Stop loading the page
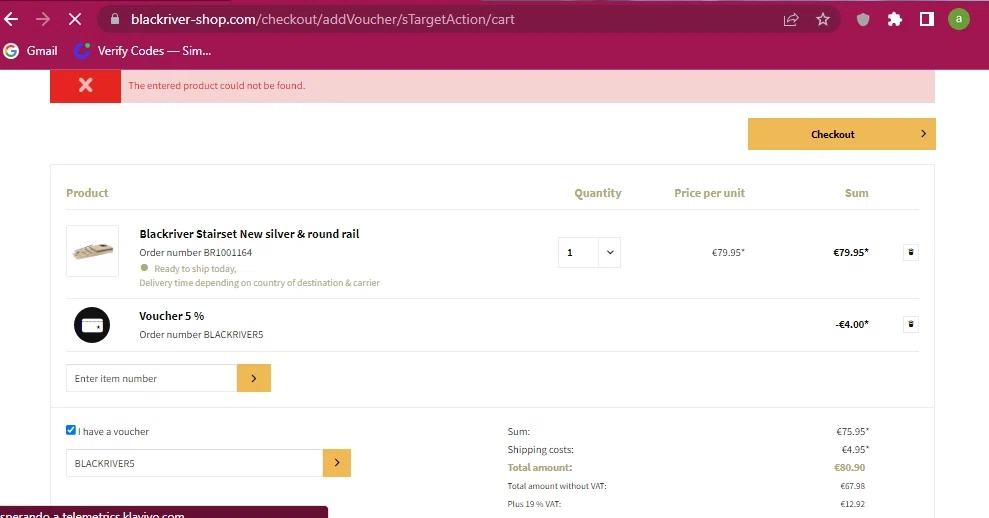 pyautogui.click(x=74, y=20)
